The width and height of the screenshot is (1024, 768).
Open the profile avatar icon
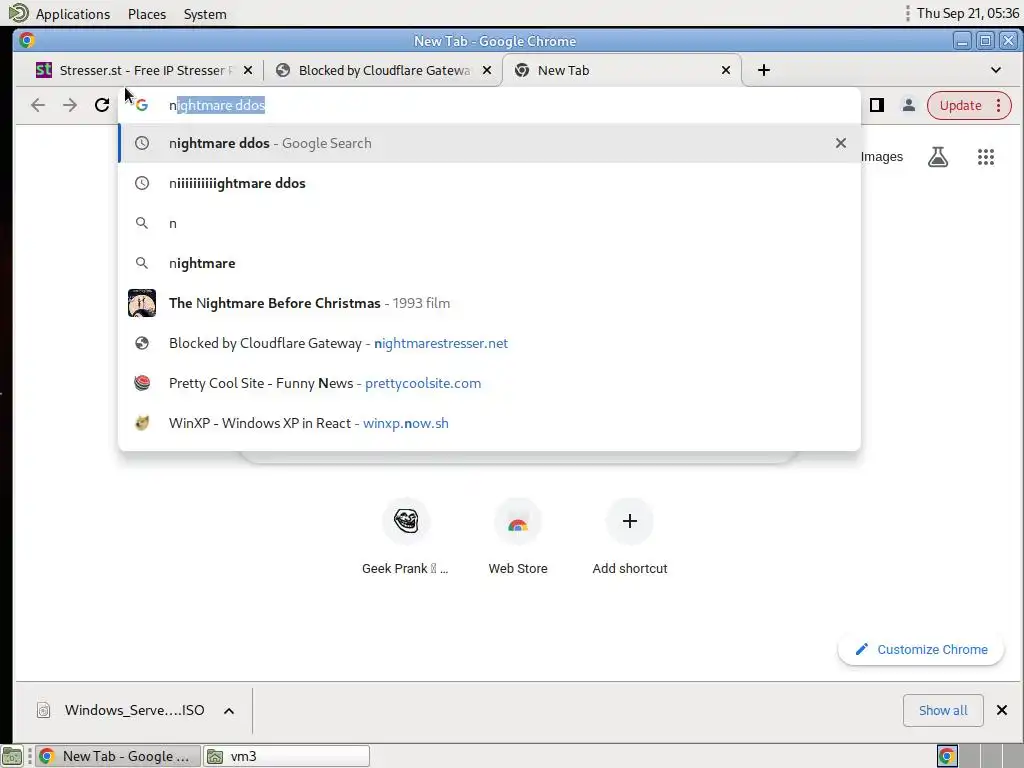908,105
